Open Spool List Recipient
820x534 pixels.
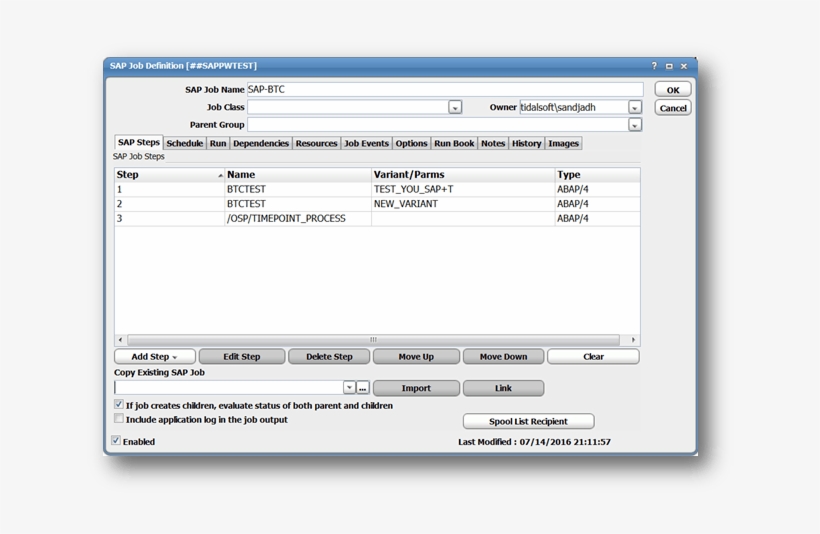point(528,421)
